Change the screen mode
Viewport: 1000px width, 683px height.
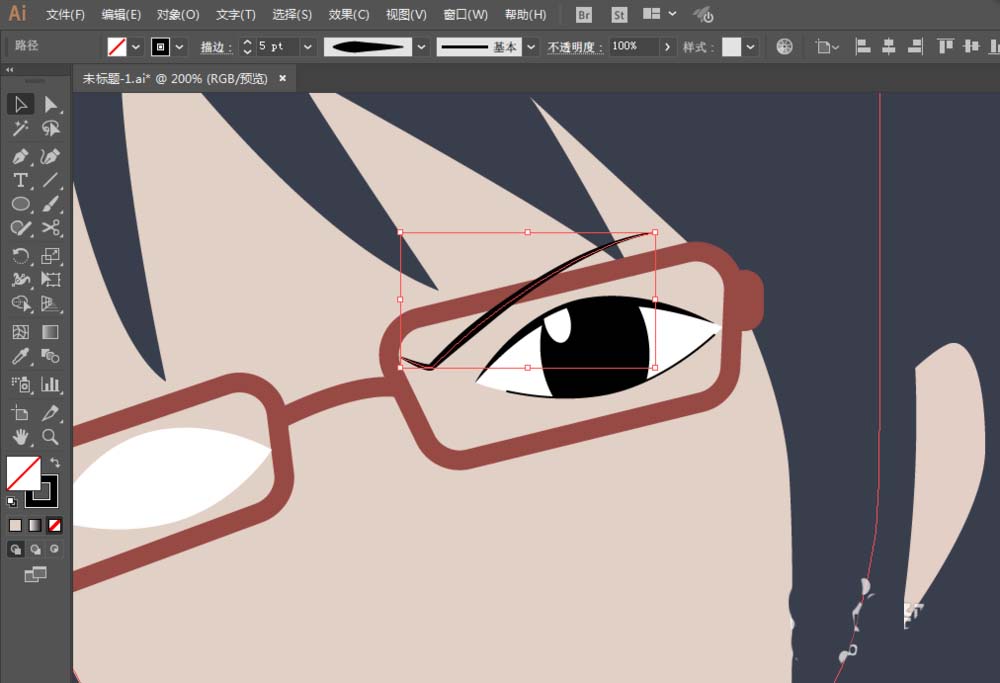pos(35,575)
